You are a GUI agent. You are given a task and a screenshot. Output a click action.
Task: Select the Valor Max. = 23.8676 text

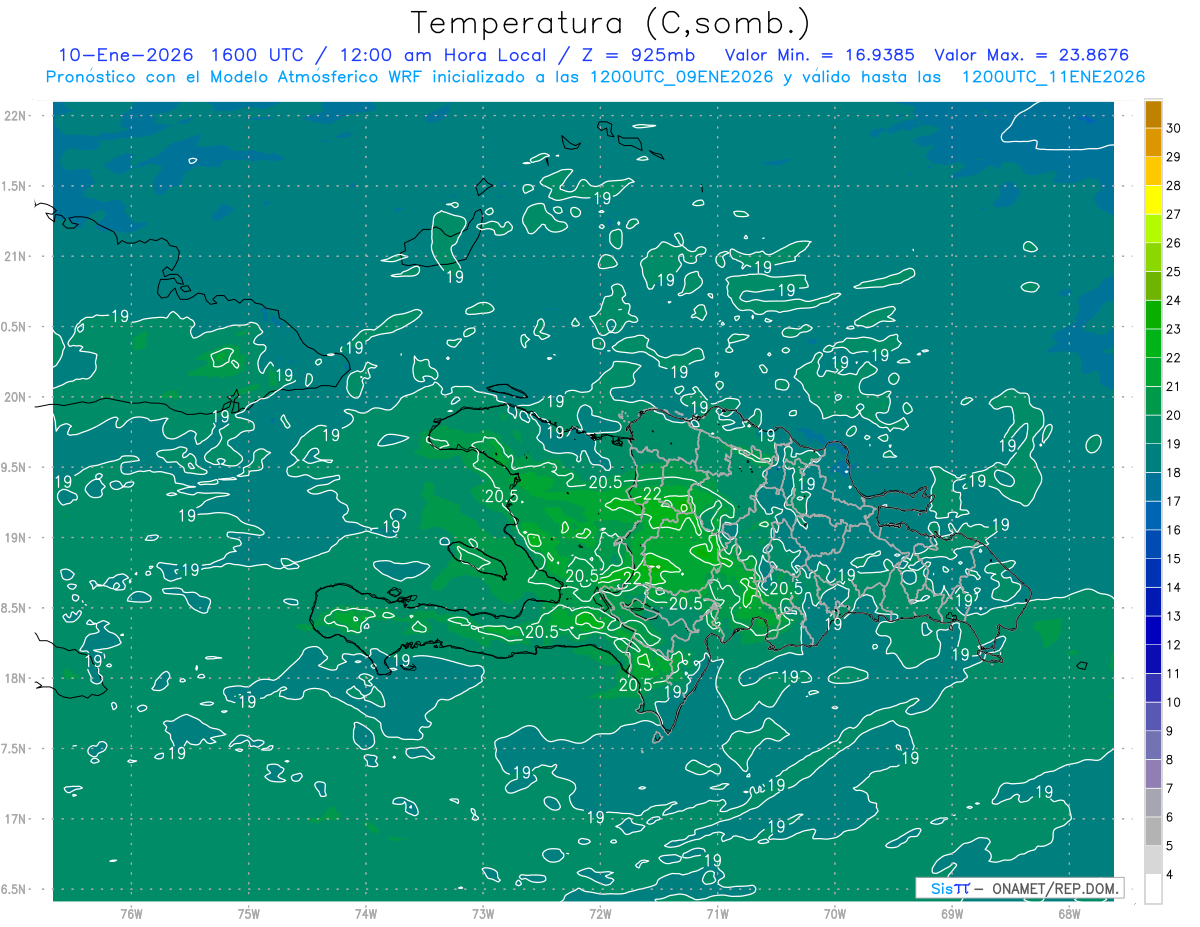(x=1030, y=55)
